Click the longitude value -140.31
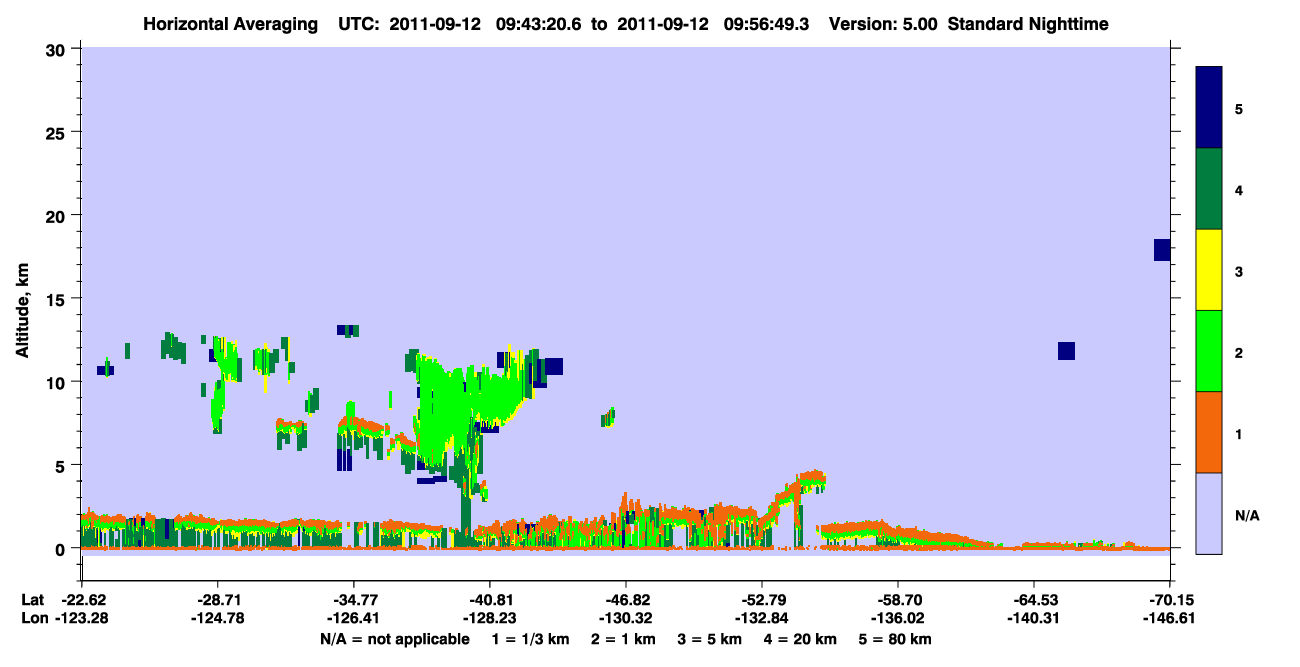This screenshot has height=667, width=1300. [1033, 619]
